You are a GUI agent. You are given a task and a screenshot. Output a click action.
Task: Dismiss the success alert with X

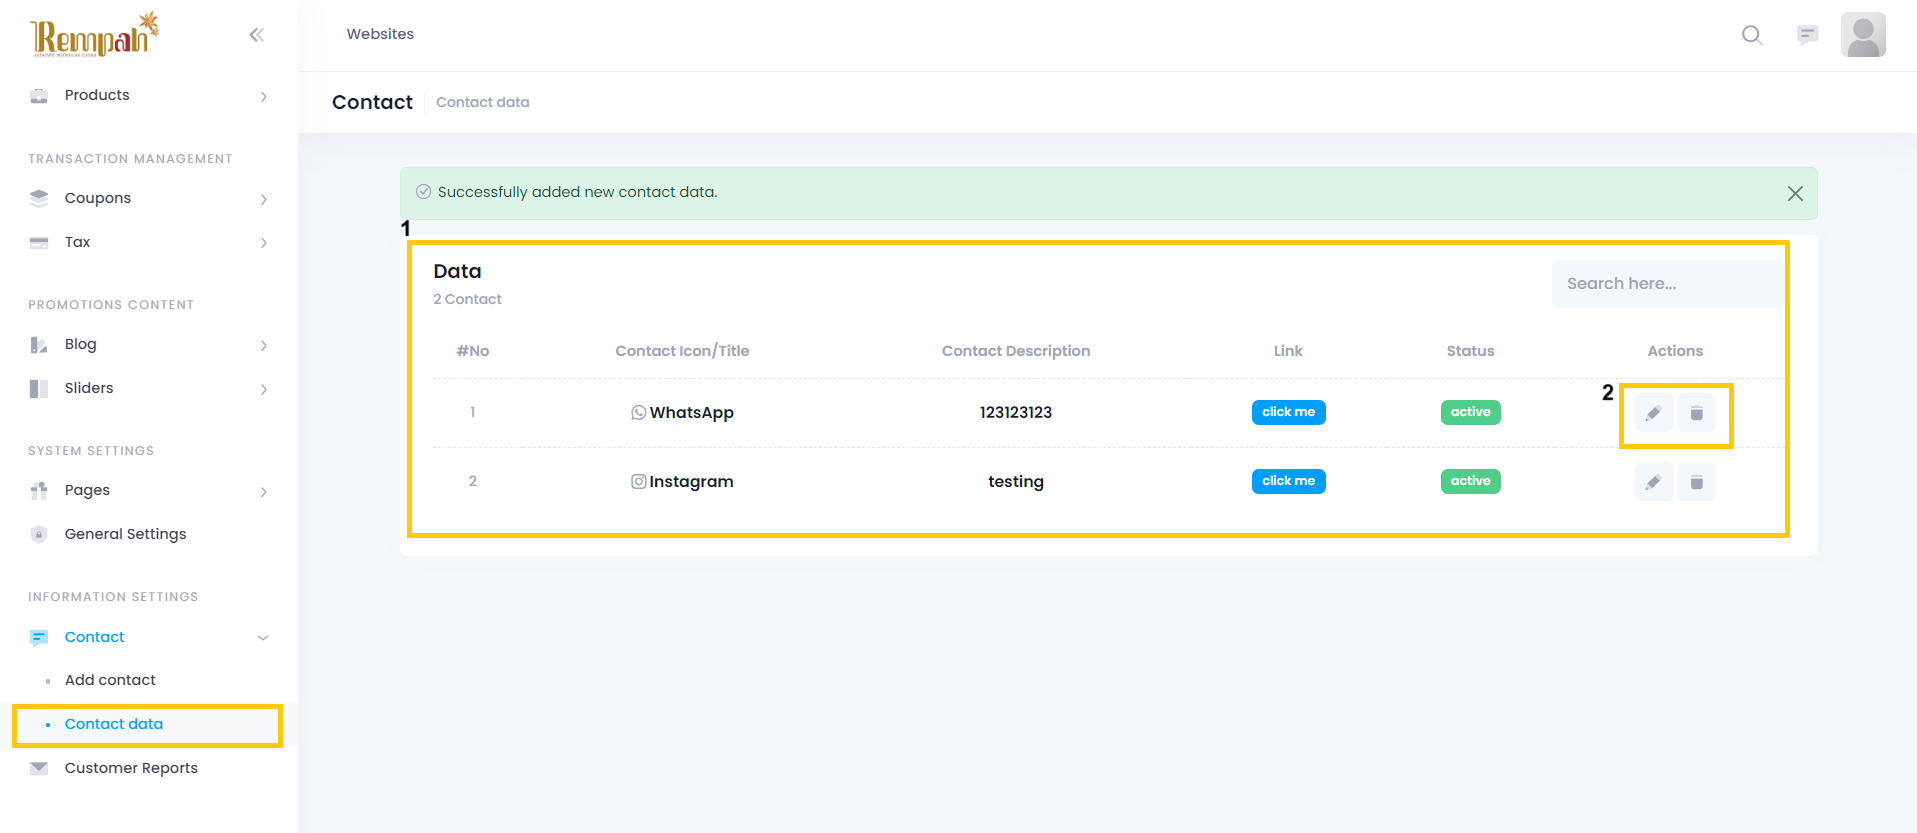pyautogui.click(x=1795, y=193)
